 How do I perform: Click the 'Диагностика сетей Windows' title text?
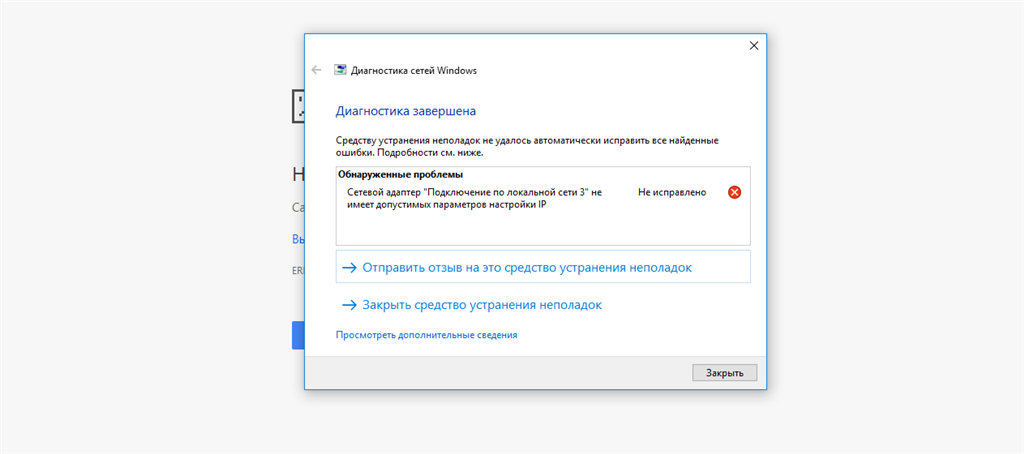point(414,71)
